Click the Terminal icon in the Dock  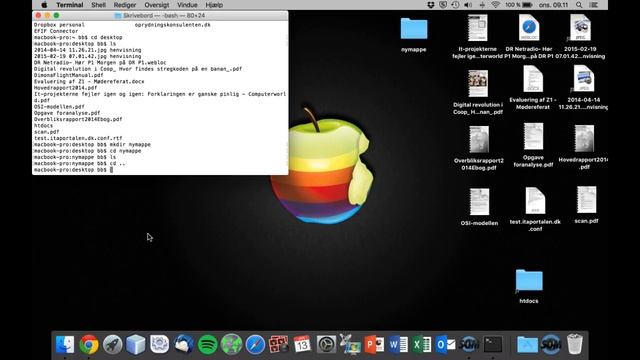[493, 344]
